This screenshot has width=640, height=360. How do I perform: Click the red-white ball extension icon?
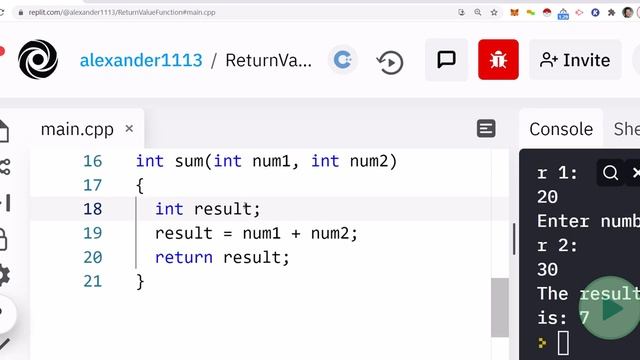[547, 13]
